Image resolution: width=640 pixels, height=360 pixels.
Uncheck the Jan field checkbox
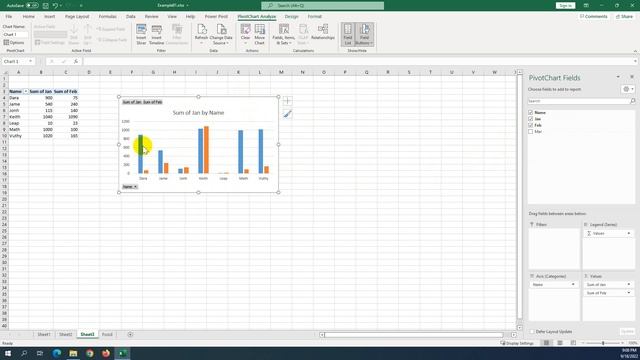tap(531, 119)
